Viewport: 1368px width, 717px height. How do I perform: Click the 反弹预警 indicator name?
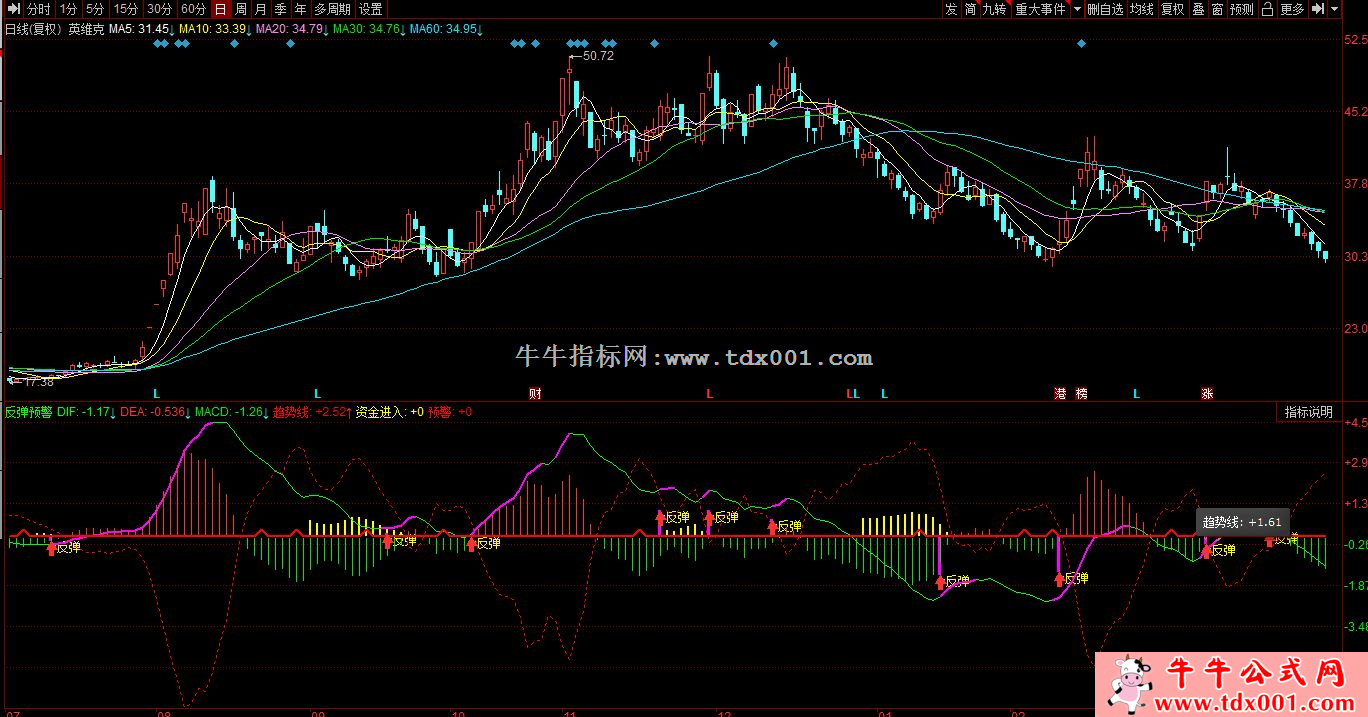[28, 412]
